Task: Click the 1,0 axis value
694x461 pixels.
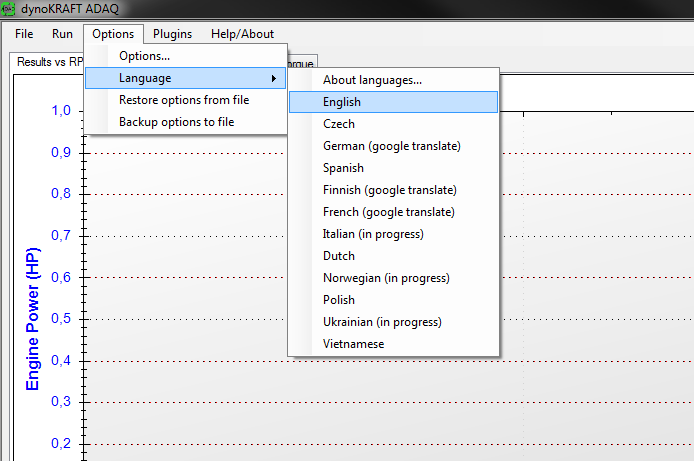Action: click(x=61, y=111)
